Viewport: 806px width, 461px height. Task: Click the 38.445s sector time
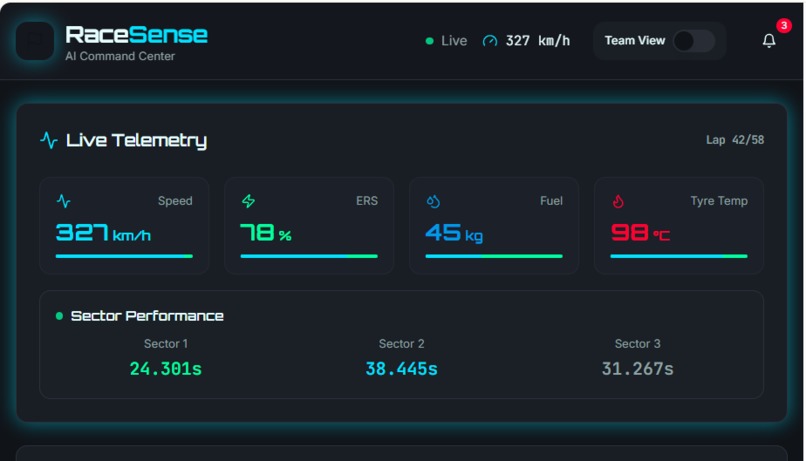[x=401, y=368]
